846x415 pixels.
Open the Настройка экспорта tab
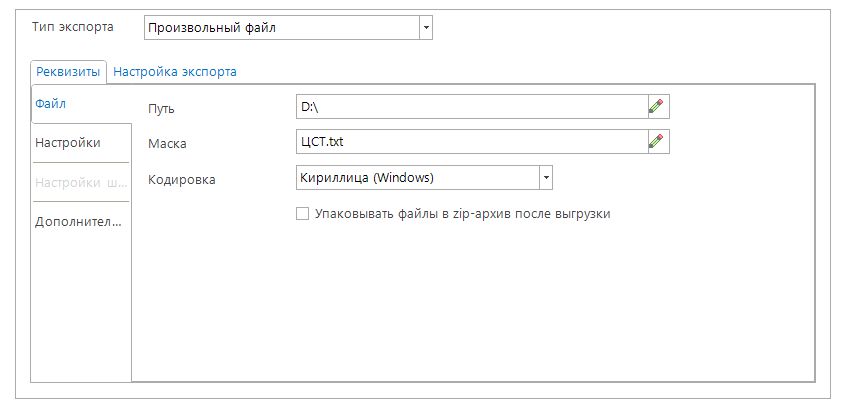tap(174, 72)
